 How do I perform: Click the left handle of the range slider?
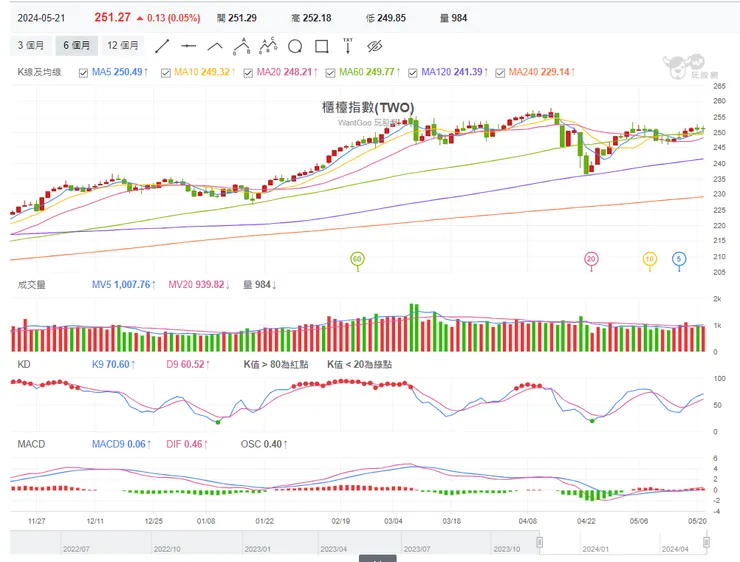[x=540, y=543]
